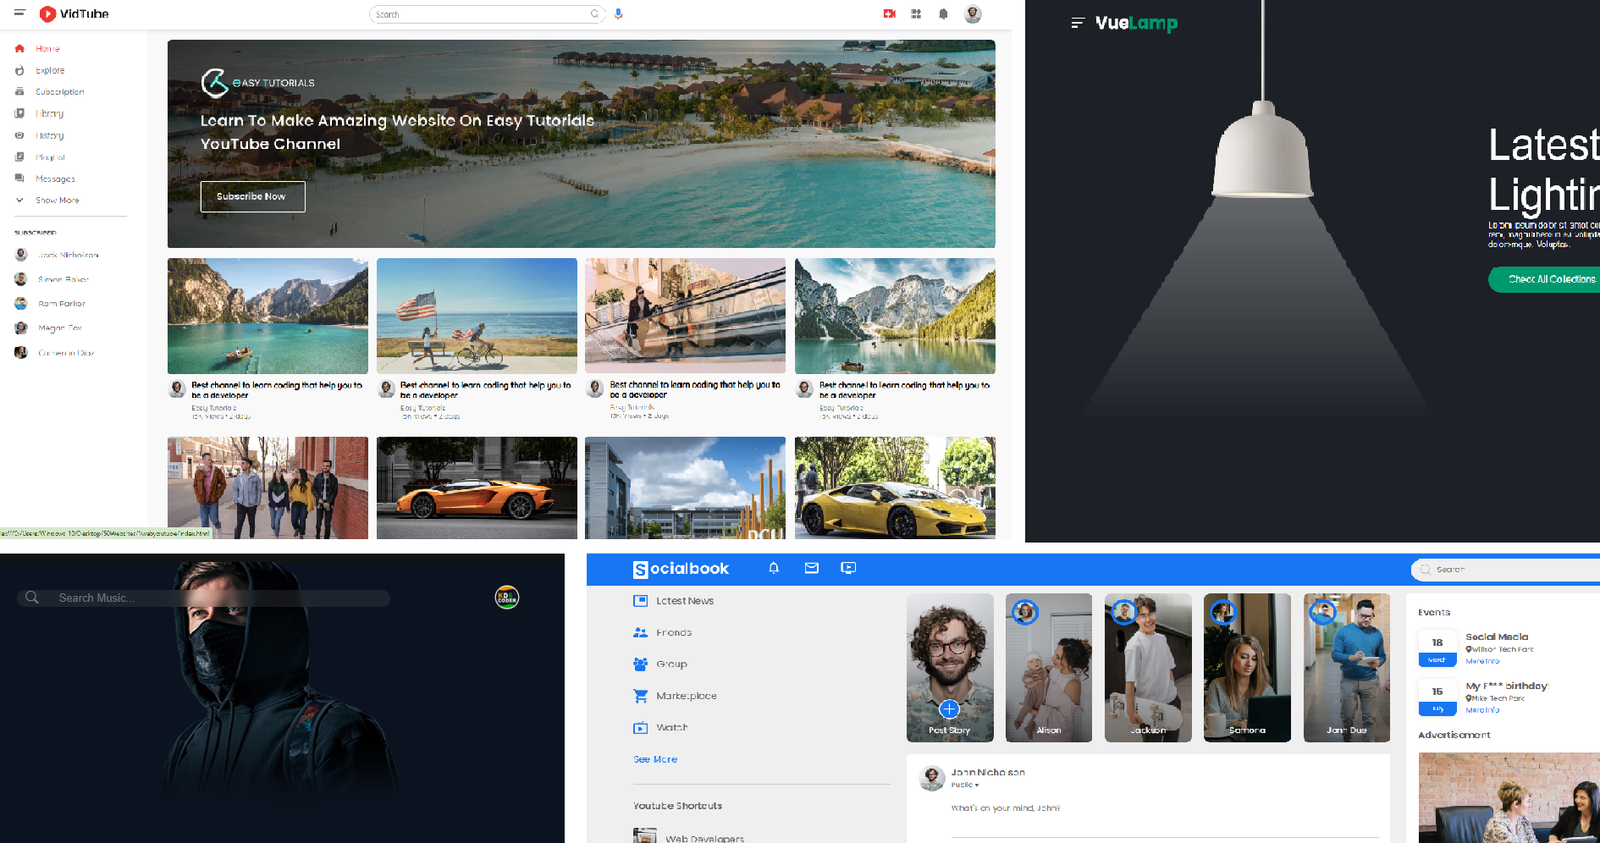Click the red upload video icon
Viewport: 1600px width, 843px height.
pyautogui.click(x=889, y=14)
